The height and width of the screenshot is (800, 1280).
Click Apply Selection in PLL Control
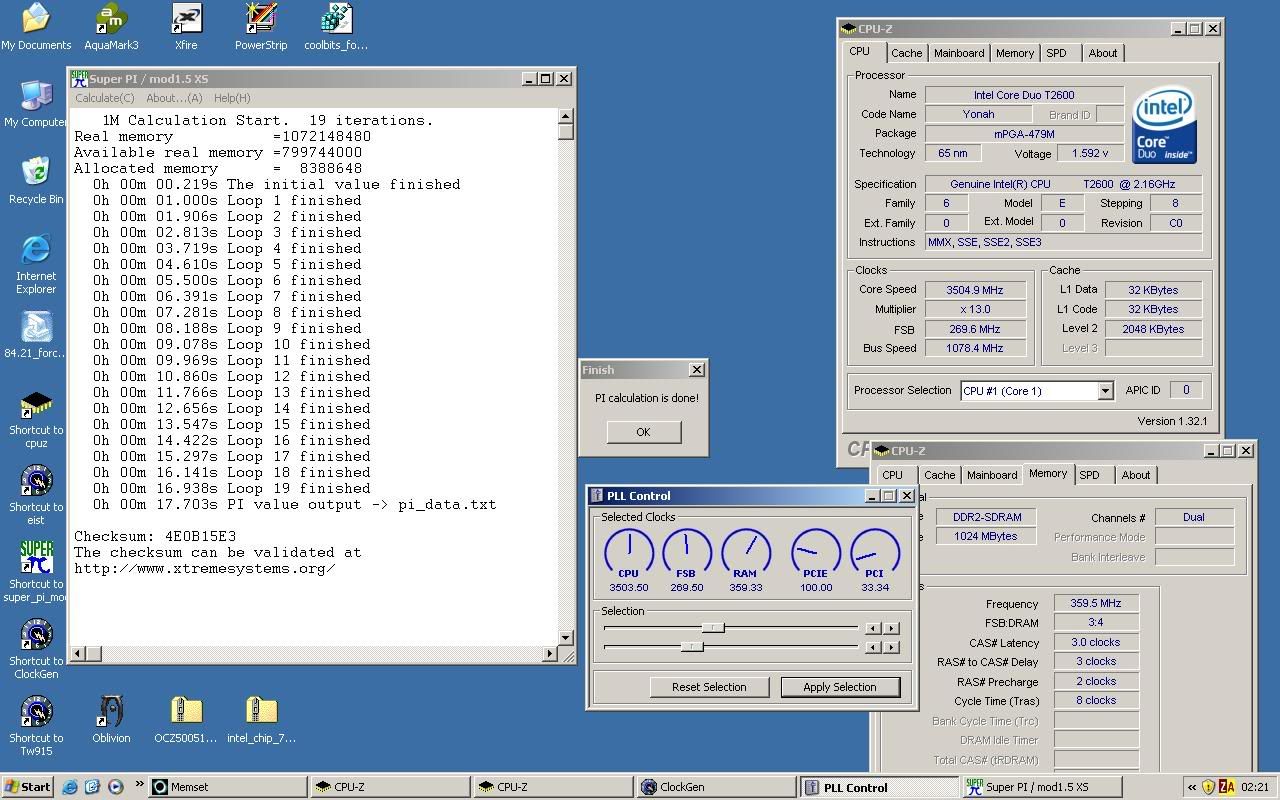pos(839,687)
